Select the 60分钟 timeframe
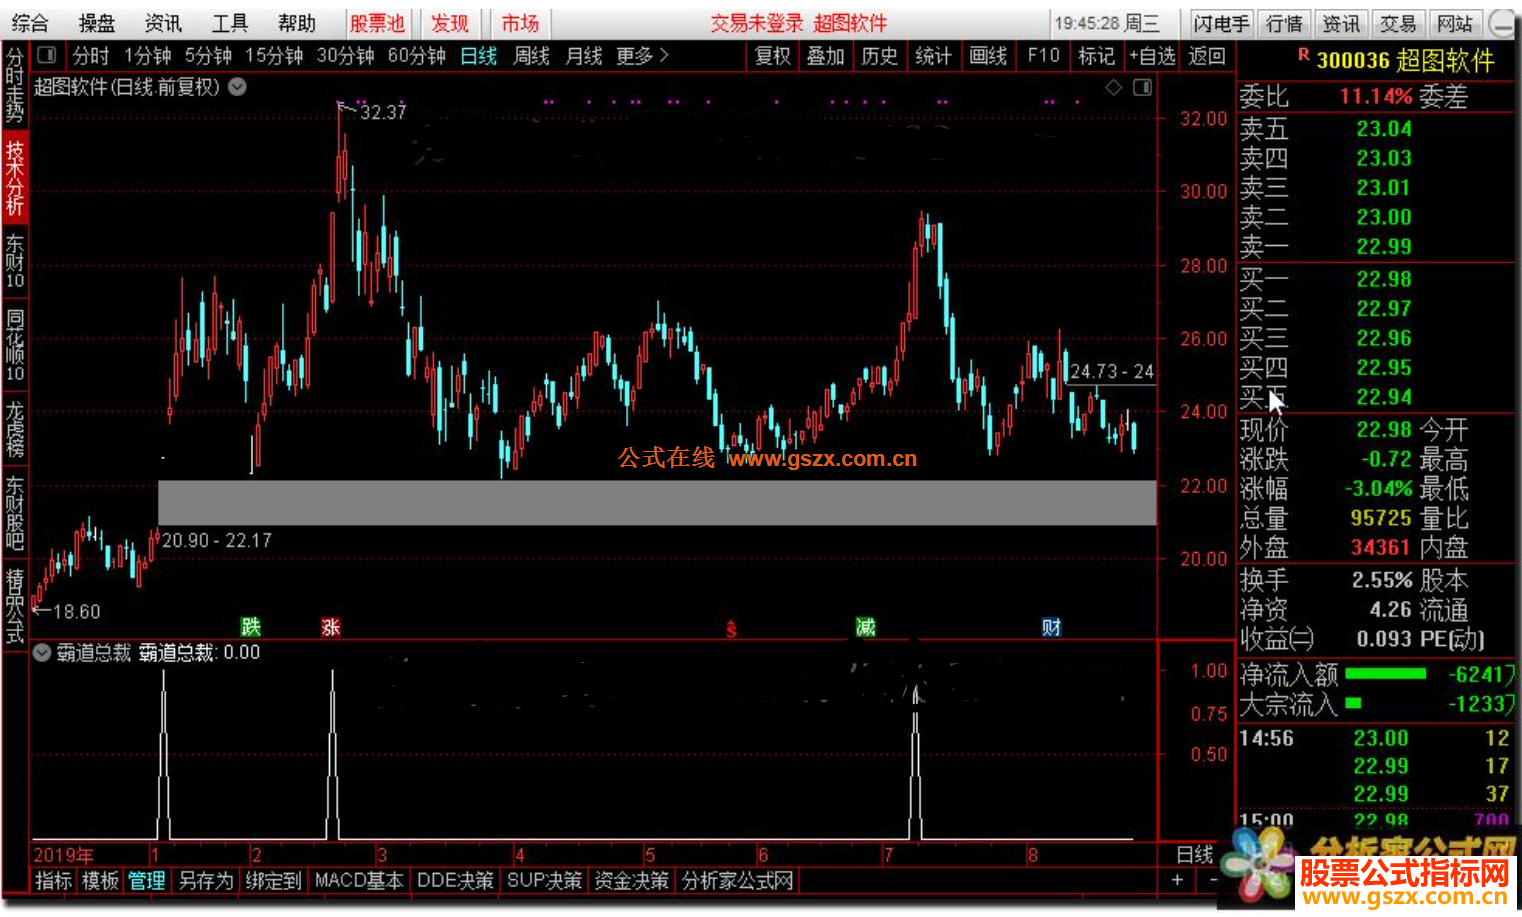 (416, 56)
